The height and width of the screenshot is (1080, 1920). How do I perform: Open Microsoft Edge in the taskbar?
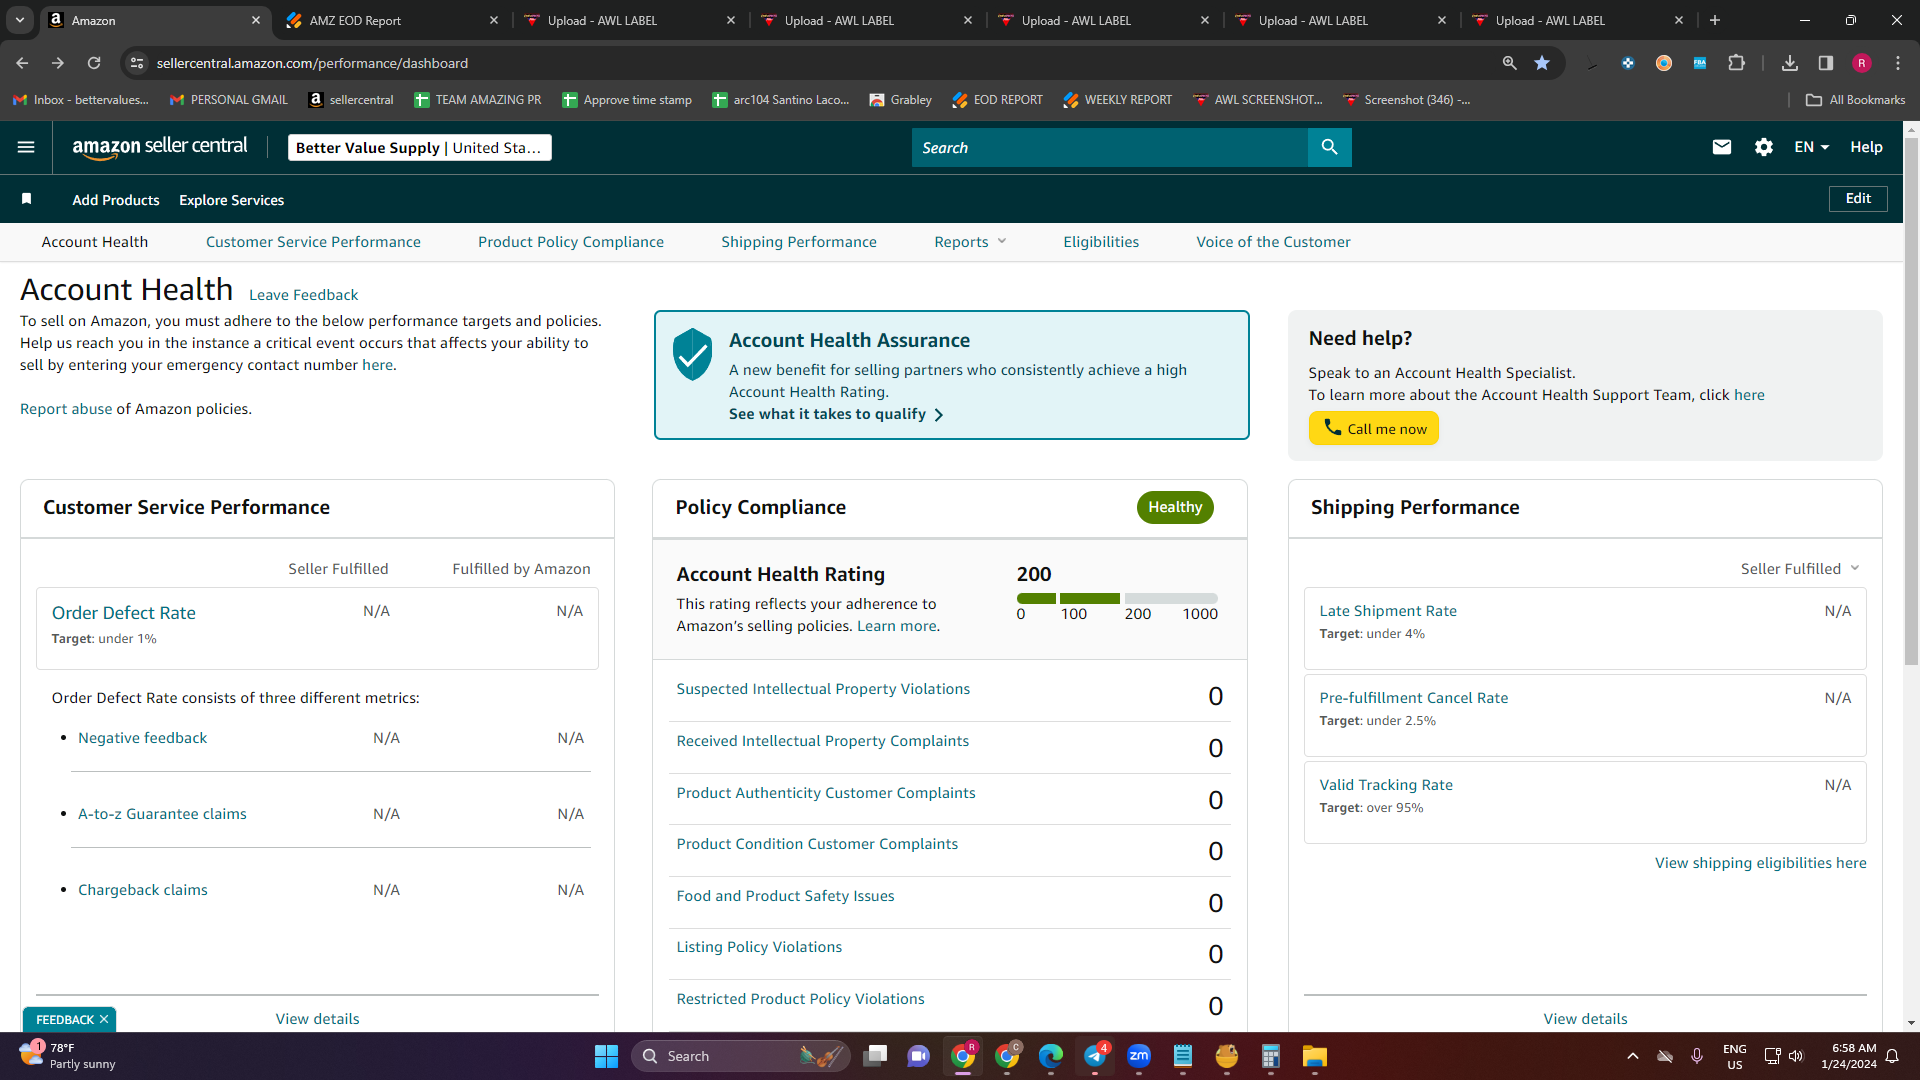coord(1051,1056)
